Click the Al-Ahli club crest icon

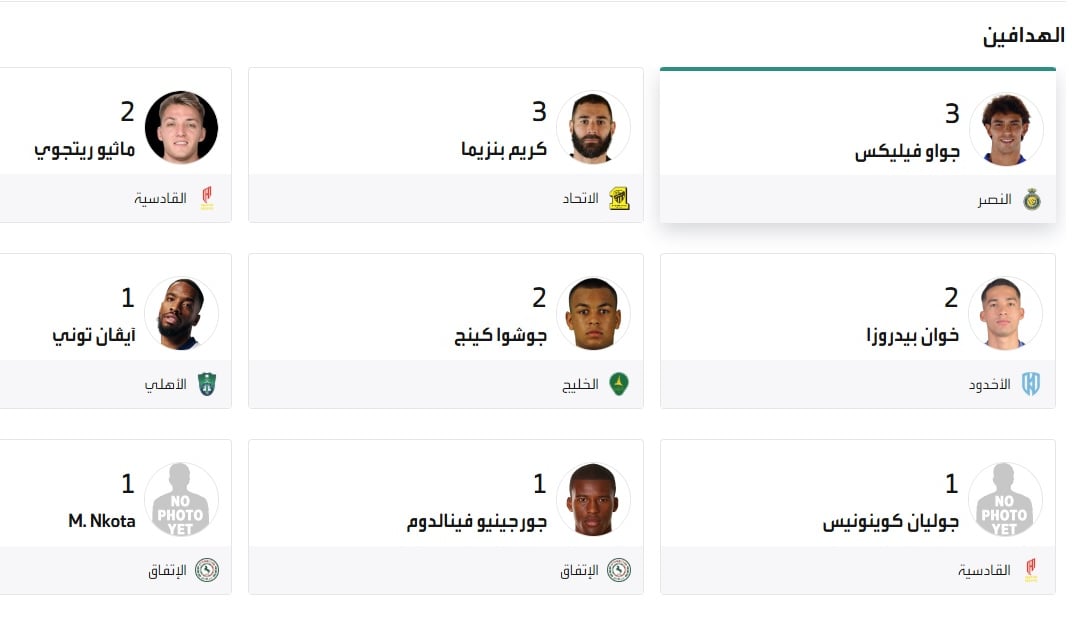207,384
